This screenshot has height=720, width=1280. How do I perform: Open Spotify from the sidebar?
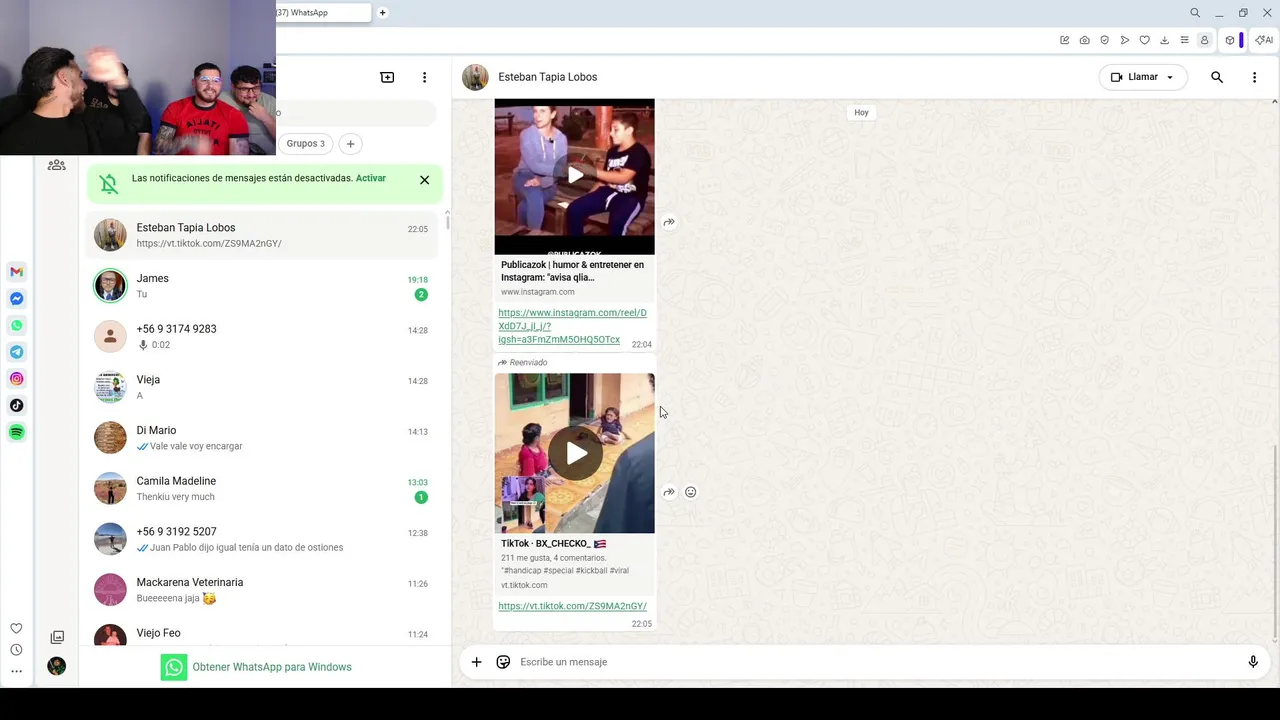[x=16, y=432]
